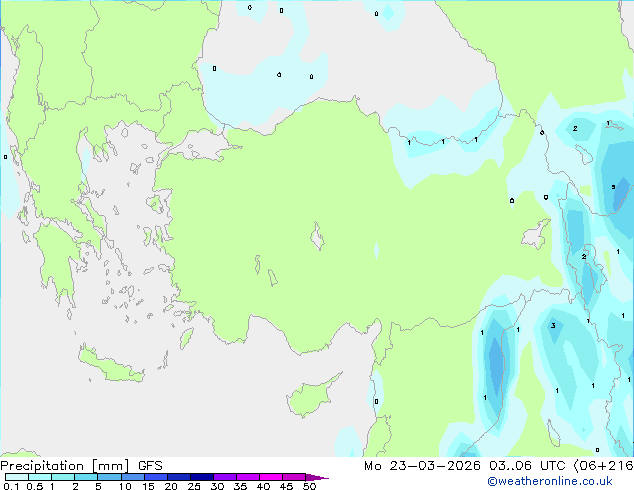This screenshot has width=634, height=490.
Task: Pick the 20–25 mm legend color
Action: click(x=178, y=477)
